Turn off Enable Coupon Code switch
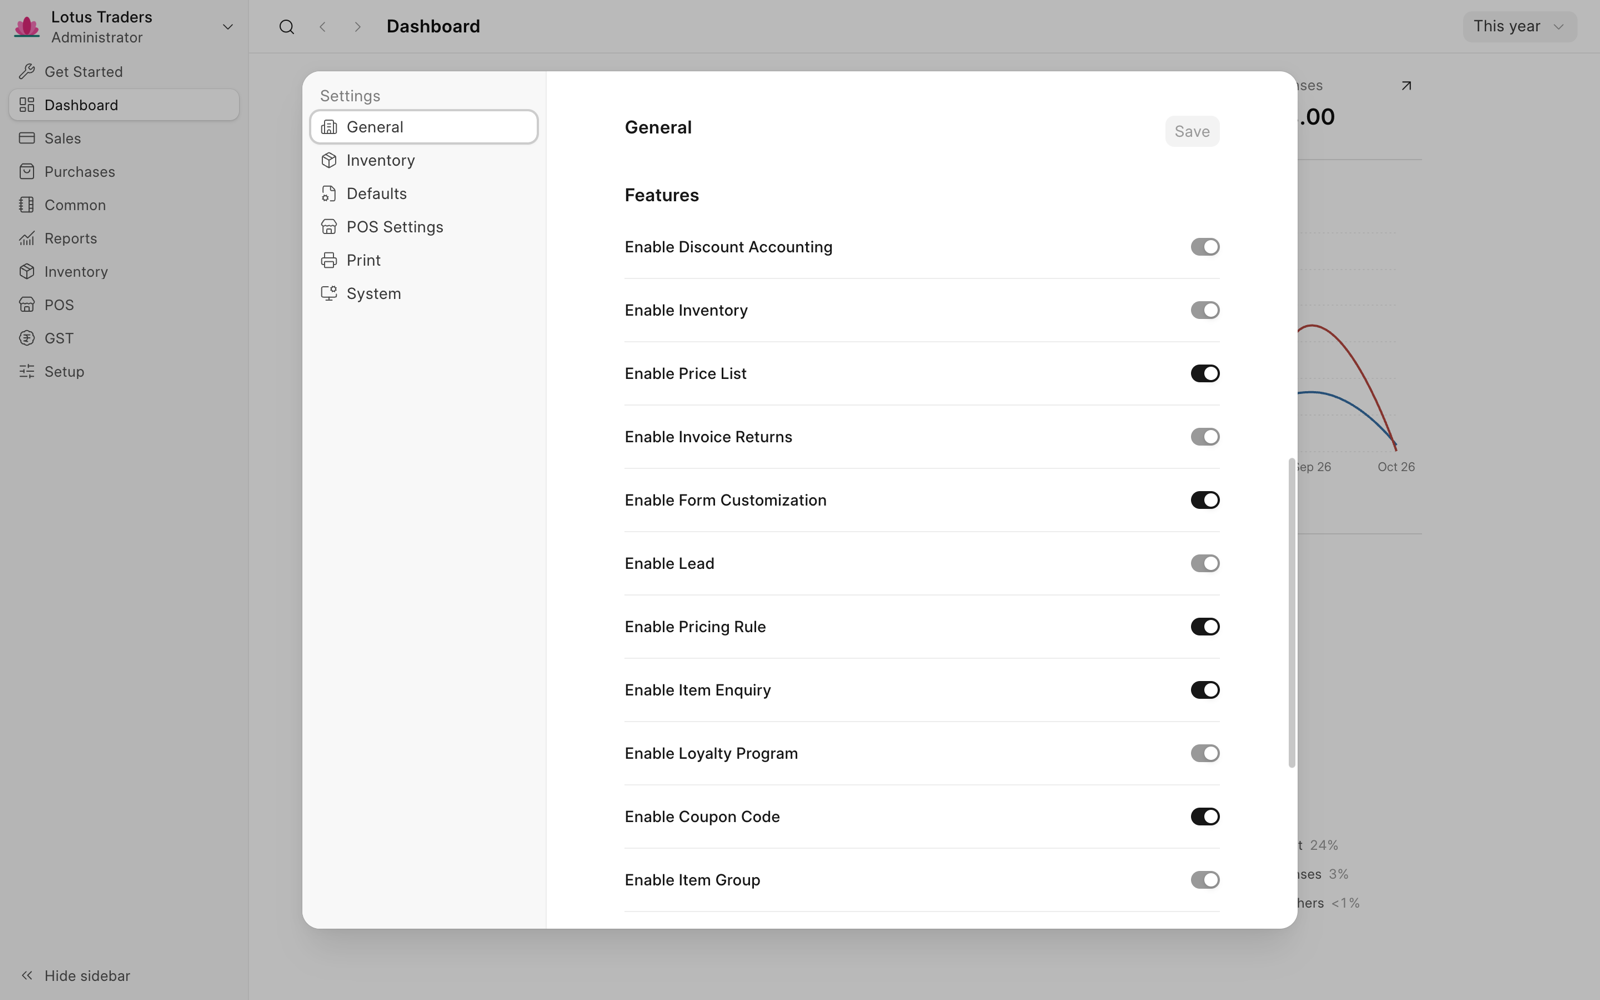The width and height of the screenshot is (1600, 1000). coord(1205,817)
